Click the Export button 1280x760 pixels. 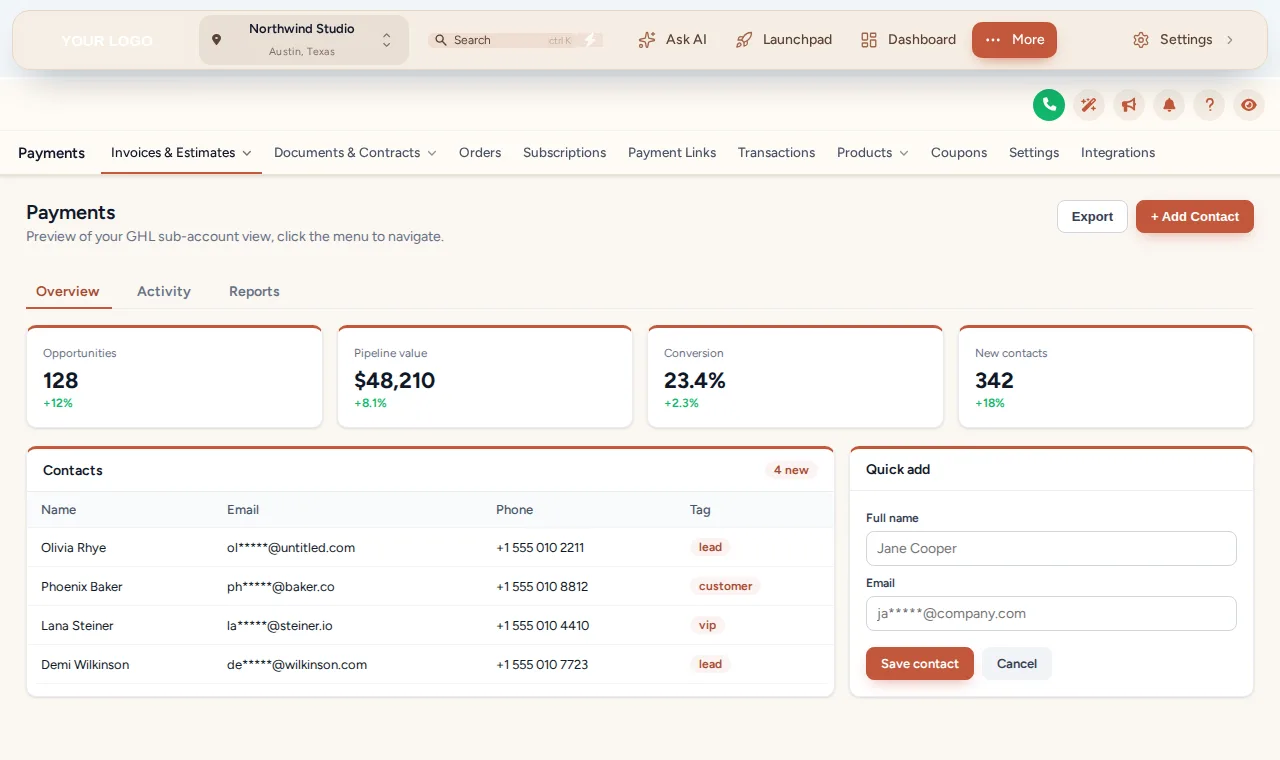tap(1092, 217)
